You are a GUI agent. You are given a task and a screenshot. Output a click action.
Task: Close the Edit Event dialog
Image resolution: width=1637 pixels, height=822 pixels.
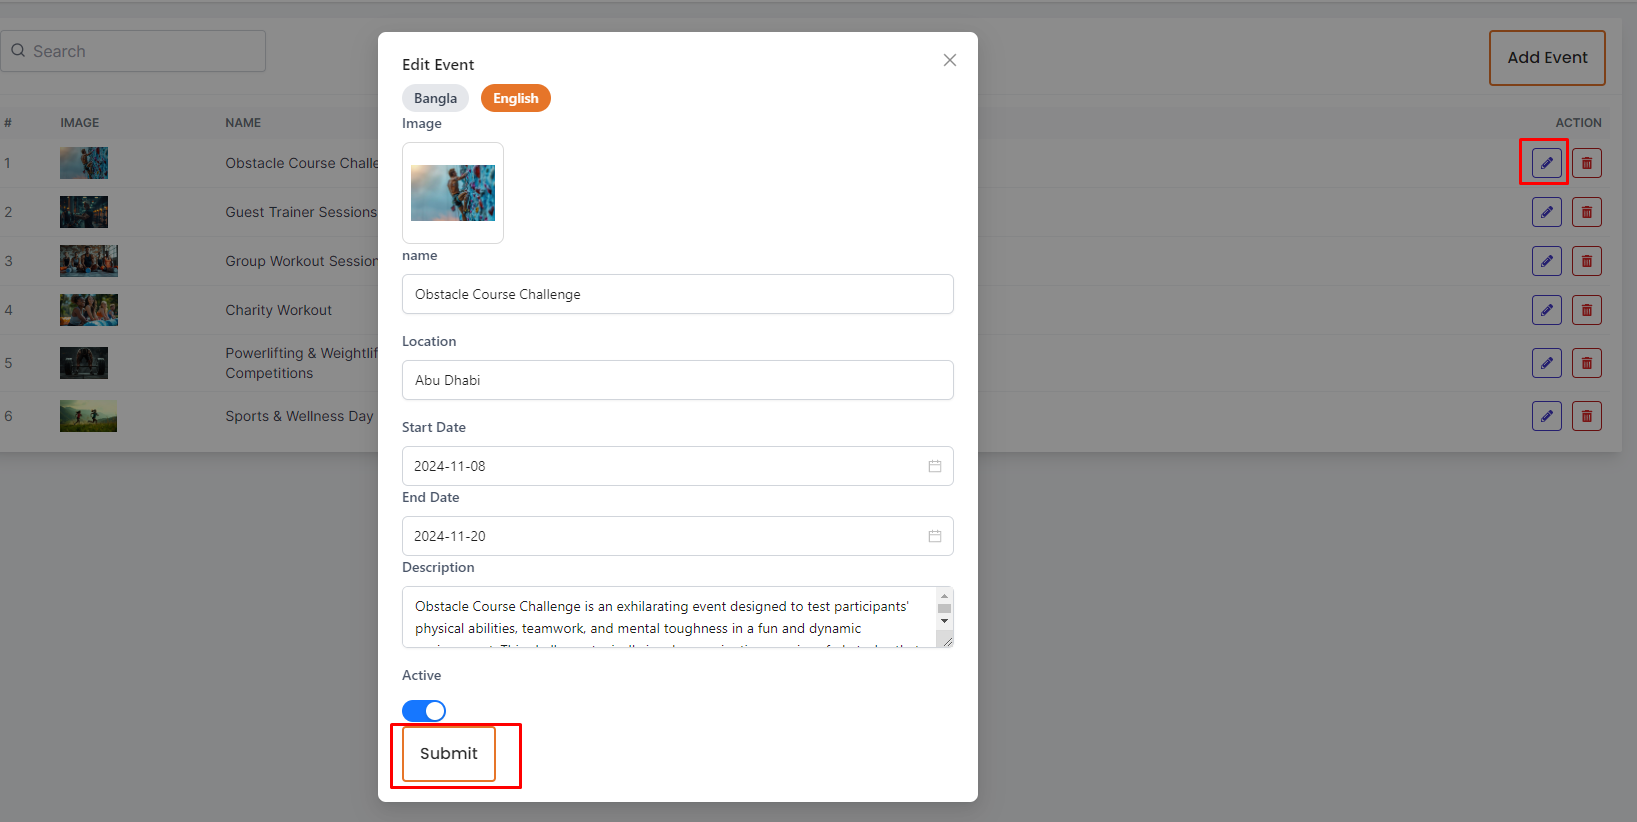[x=949, y=60]
